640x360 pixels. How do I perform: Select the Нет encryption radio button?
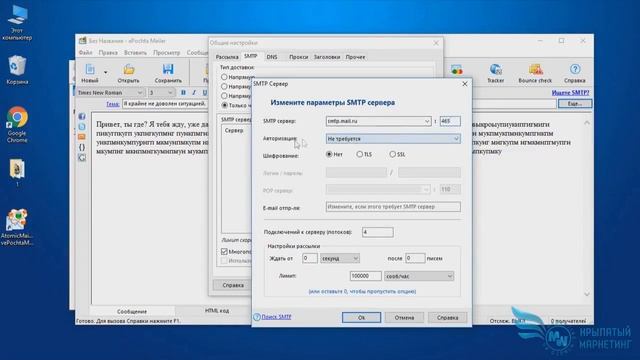(x=329, y=154)
